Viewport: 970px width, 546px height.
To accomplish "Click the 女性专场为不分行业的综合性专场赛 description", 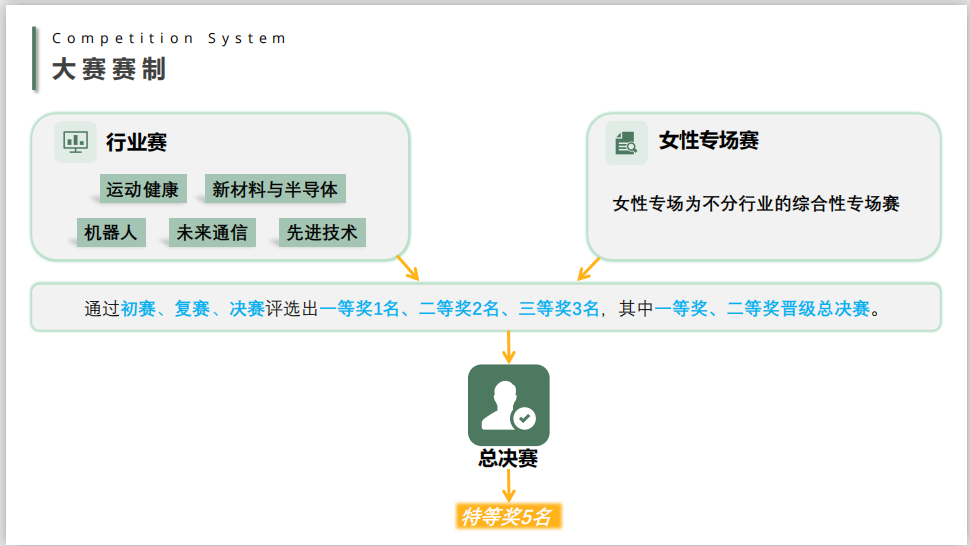I will click(x=756, y=203).
